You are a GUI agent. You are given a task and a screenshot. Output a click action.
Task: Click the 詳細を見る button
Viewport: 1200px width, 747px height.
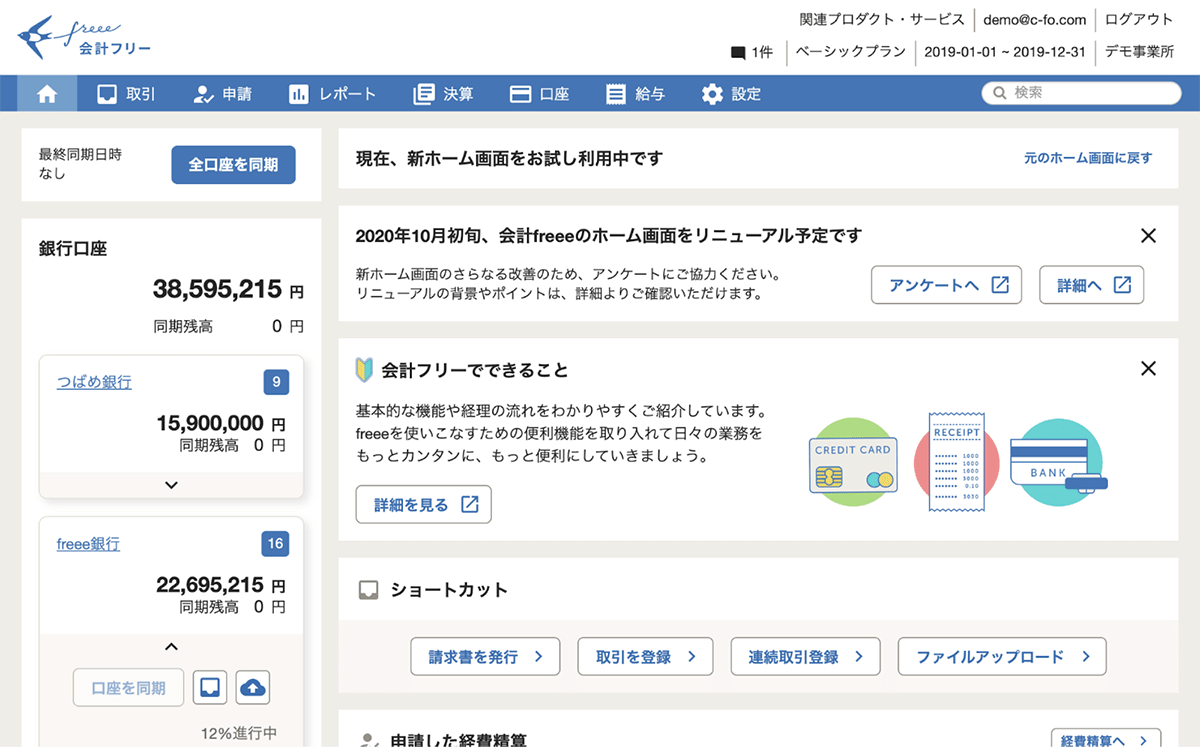coord(424,505)
